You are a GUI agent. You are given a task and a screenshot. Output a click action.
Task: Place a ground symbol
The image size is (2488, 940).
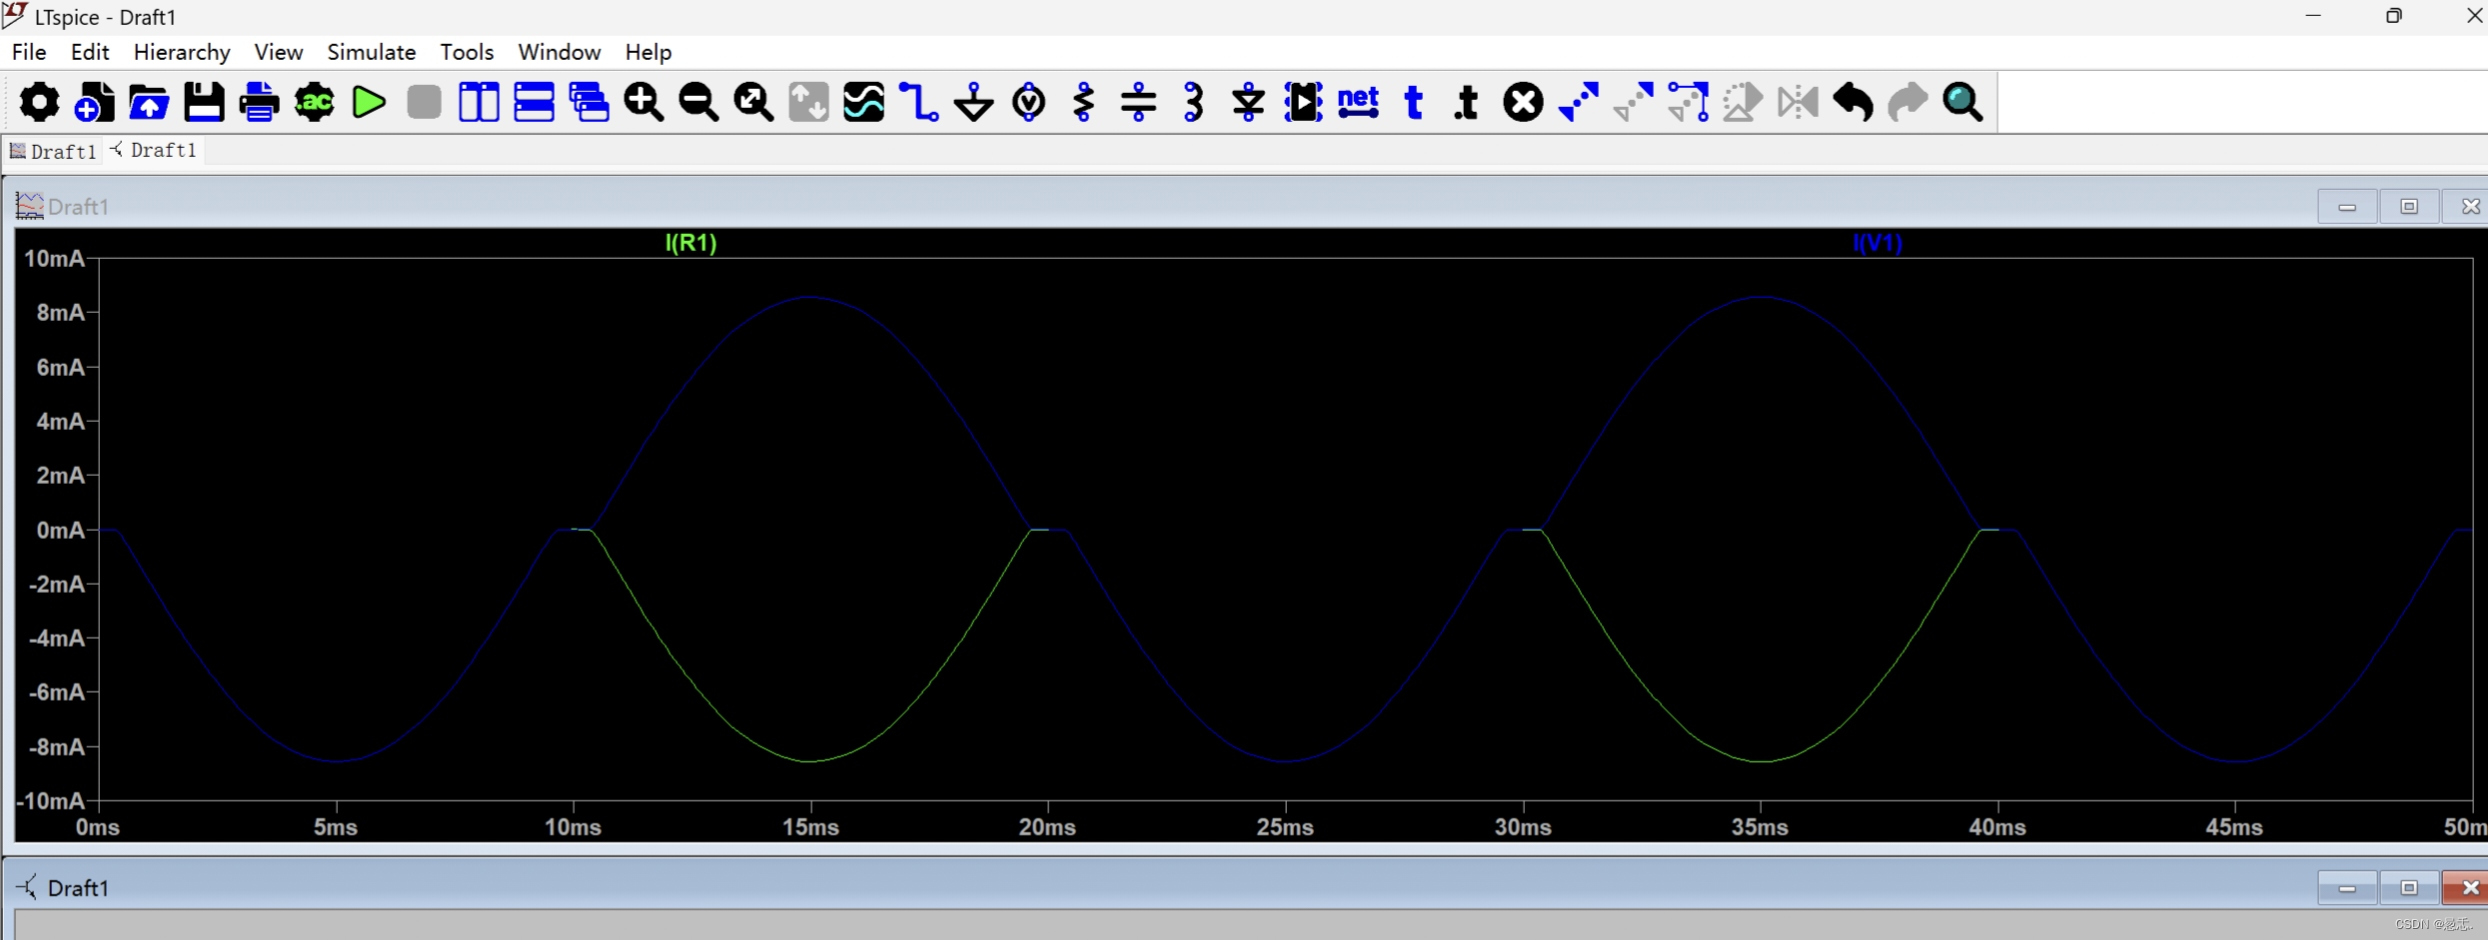[x=974, y=102]
